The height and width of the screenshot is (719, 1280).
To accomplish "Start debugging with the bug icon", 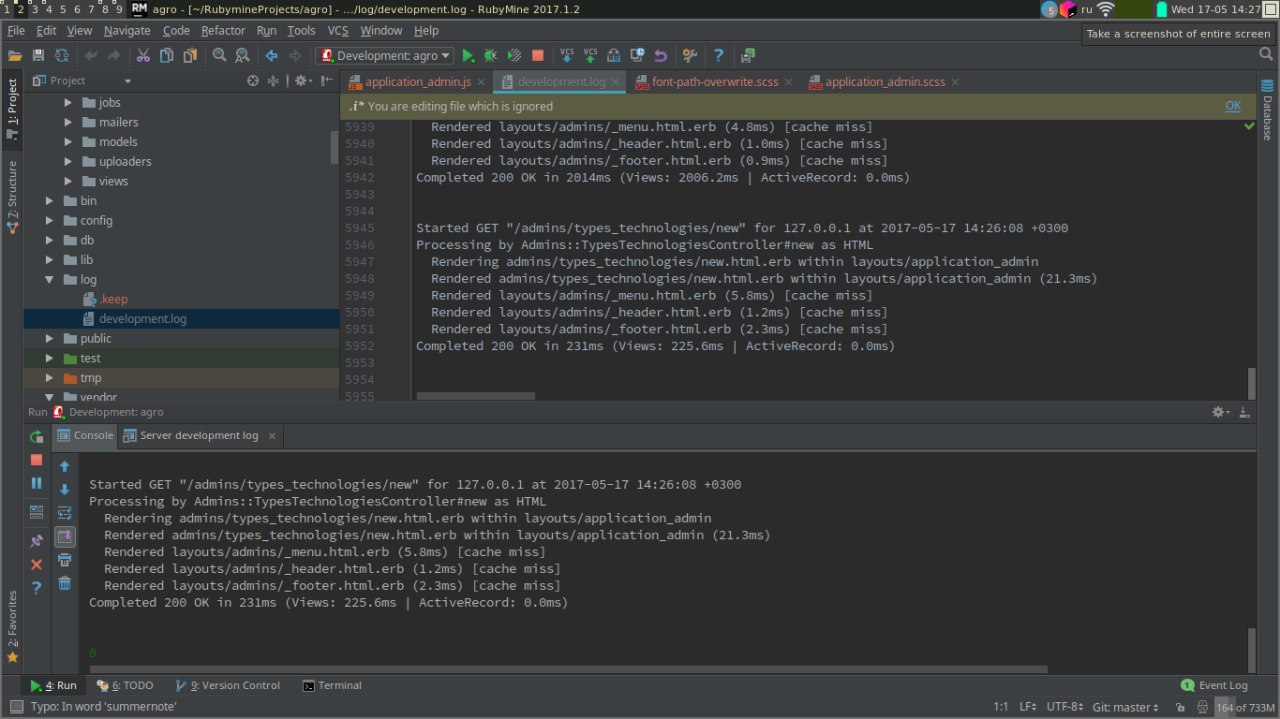I will (490, 56).
